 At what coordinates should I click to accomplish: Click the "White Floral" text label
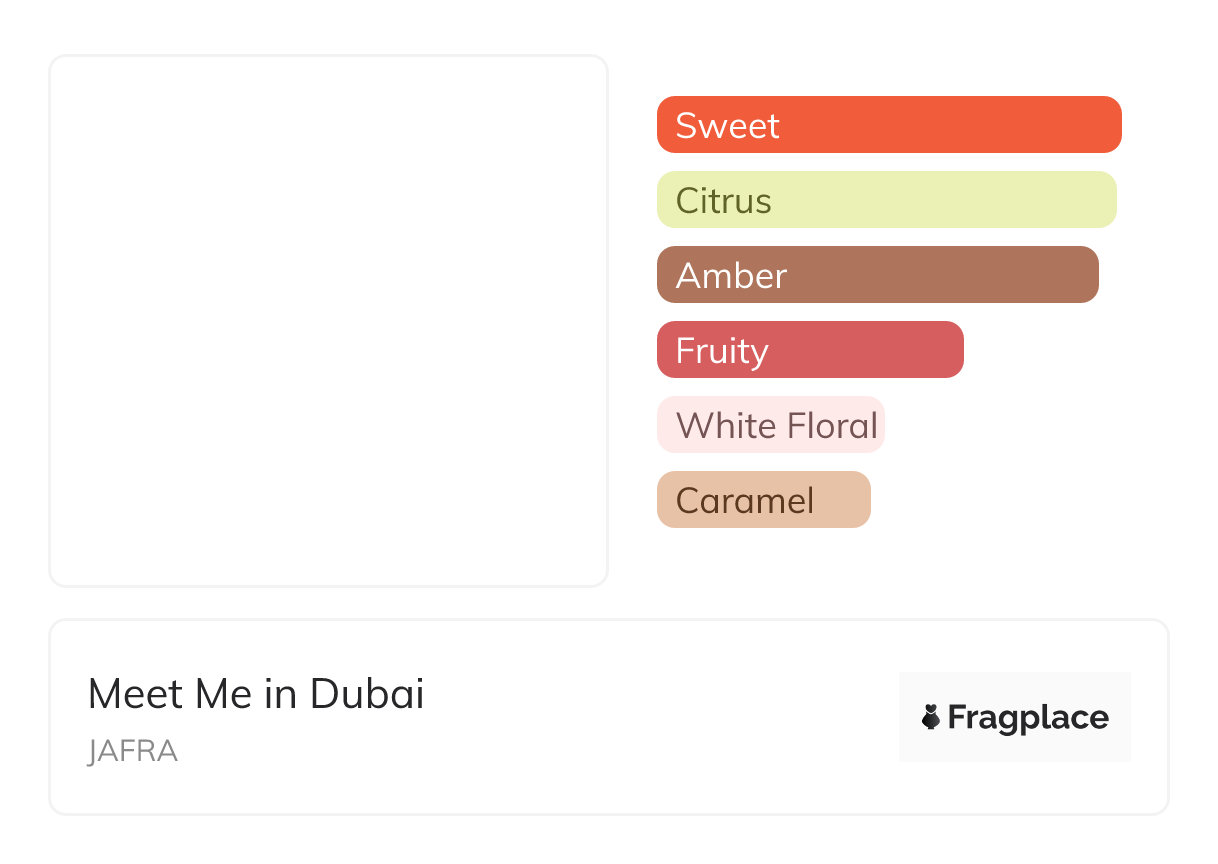click(x=776, y=426)
